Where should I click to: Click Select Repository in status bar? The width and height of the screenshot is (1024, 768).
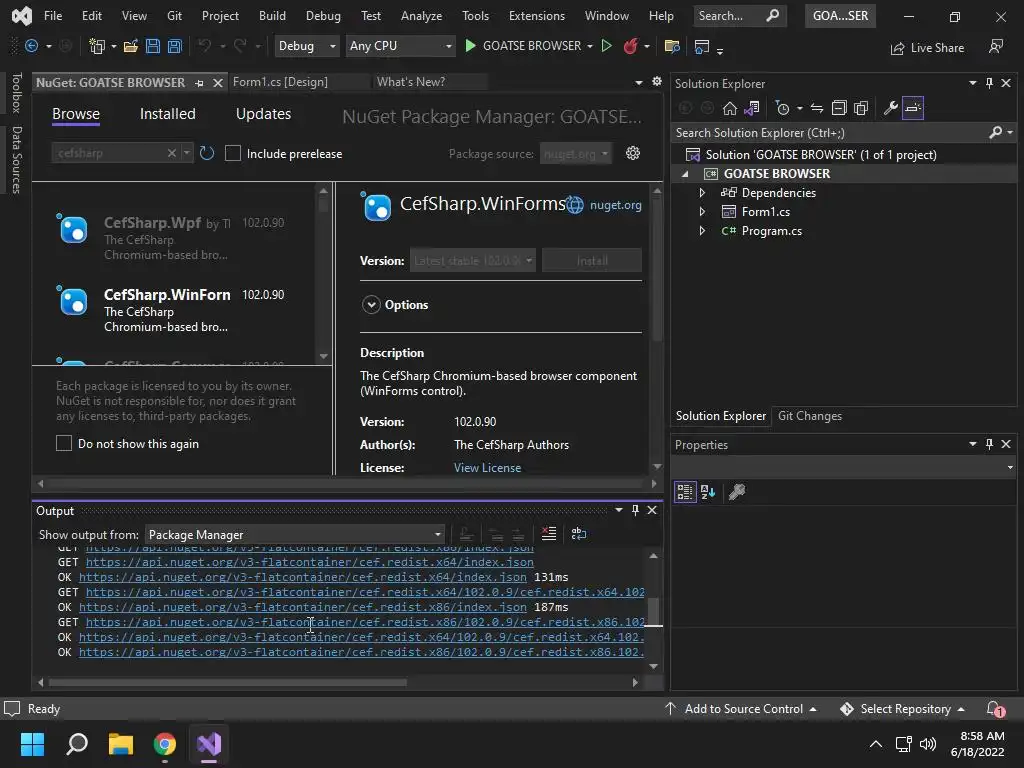[903, 709]
